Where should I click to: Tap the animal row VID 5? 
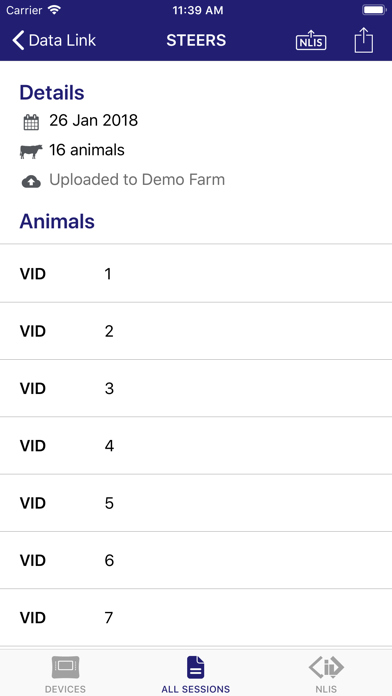(196, 503)
